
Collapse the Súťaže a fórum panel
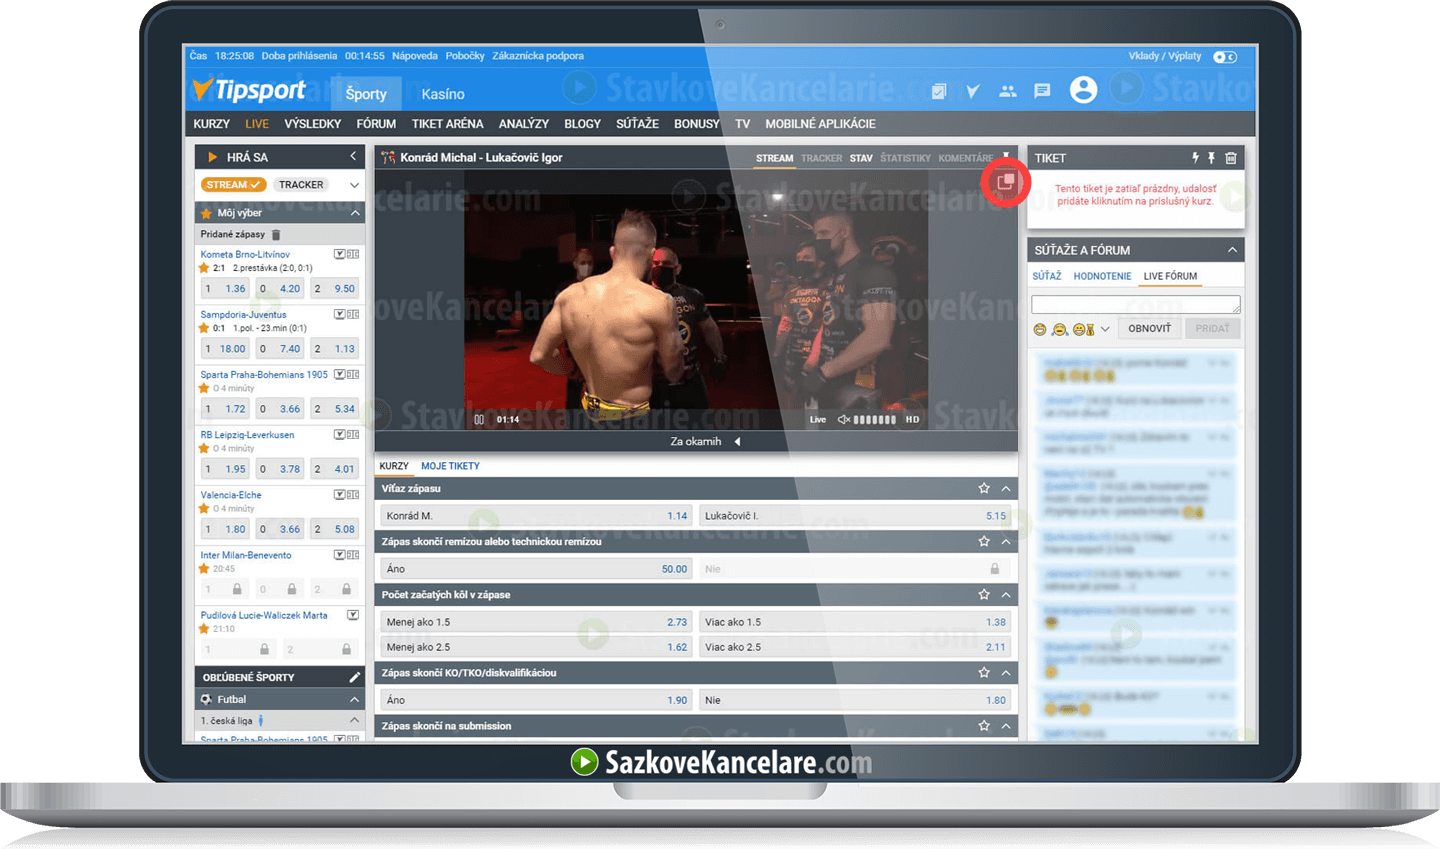tap(1232, 250)
